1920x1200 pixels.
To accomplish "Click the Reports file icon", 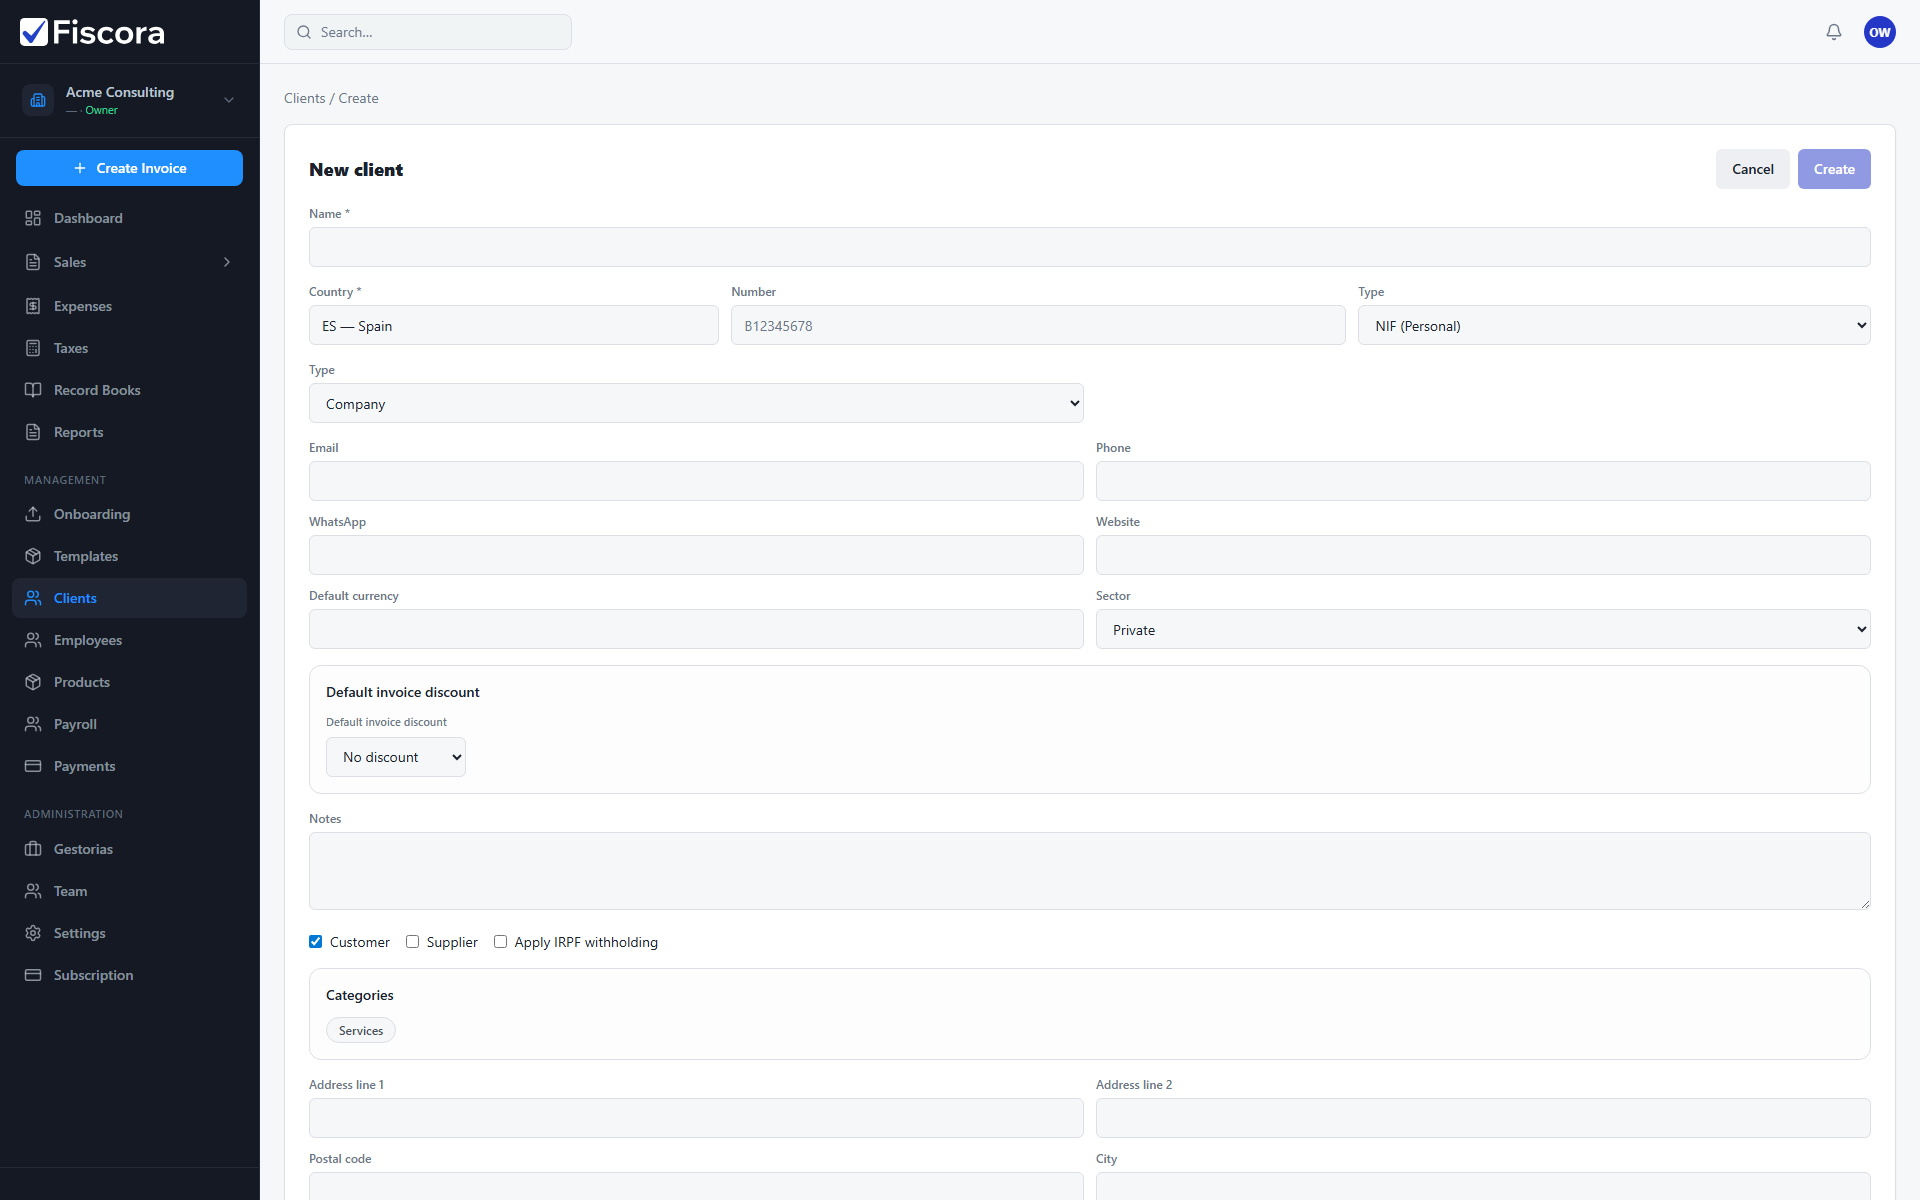I will click(33, 432).
